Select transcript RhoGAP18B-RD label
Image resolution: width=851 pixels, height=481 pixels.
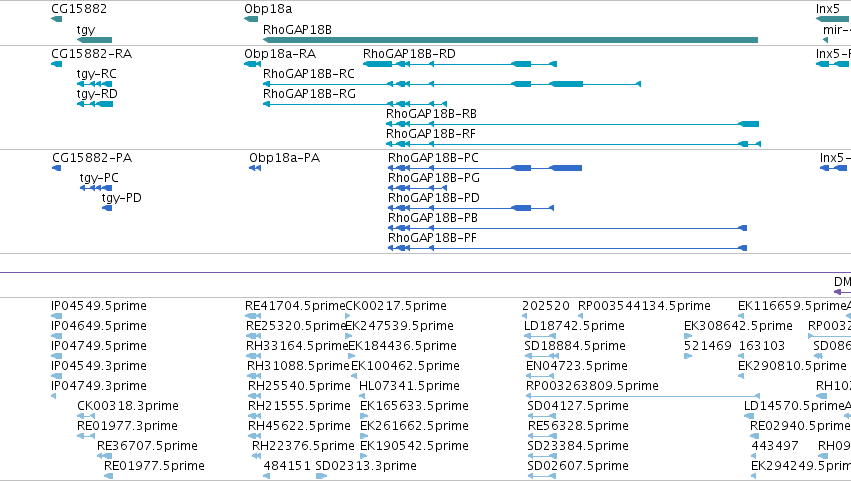pyautogui.click(x=409, y=54)
